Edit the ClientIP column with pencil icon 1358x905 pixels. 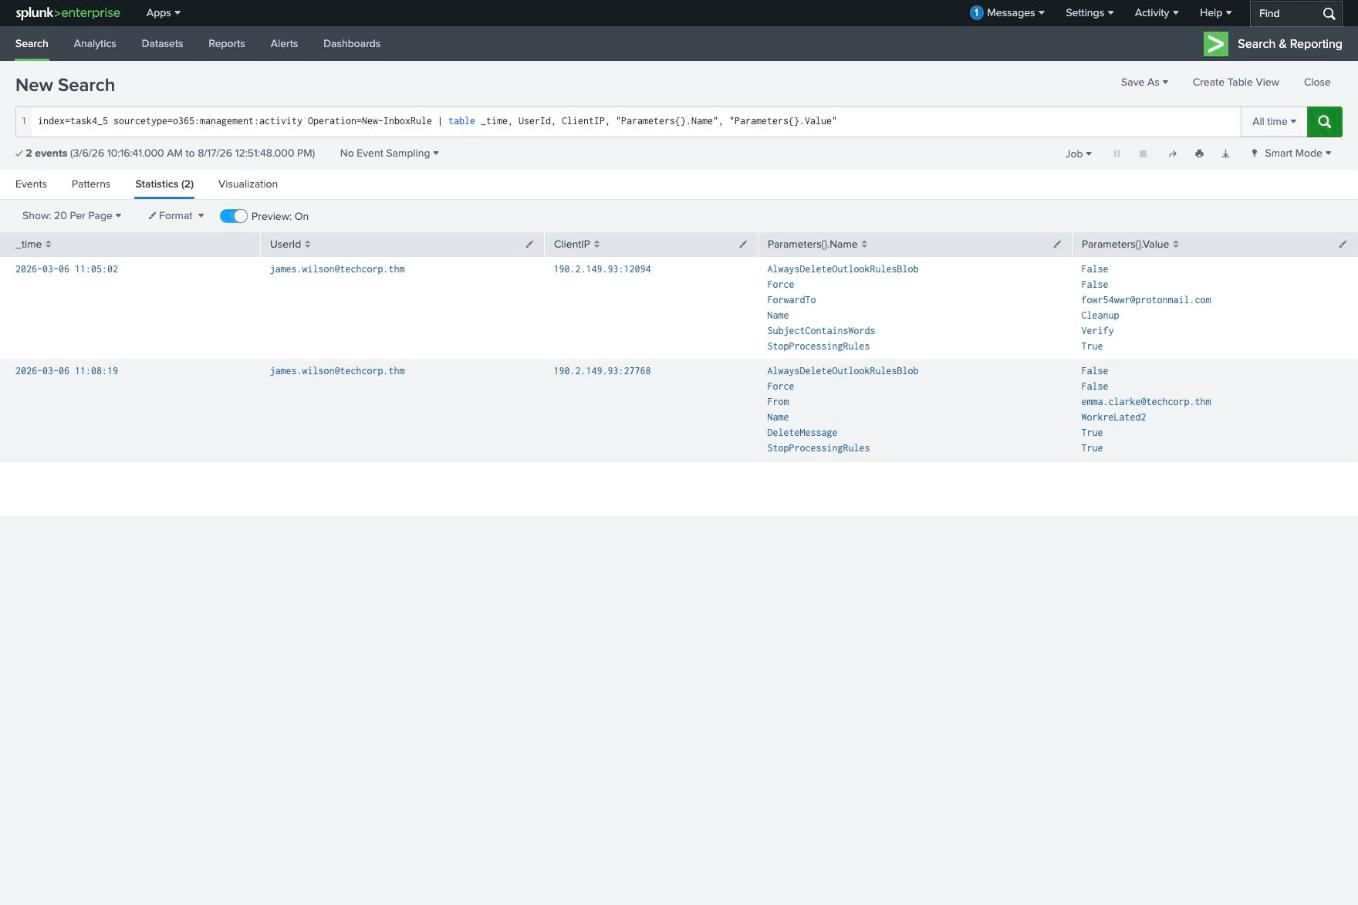click(743, 244)
